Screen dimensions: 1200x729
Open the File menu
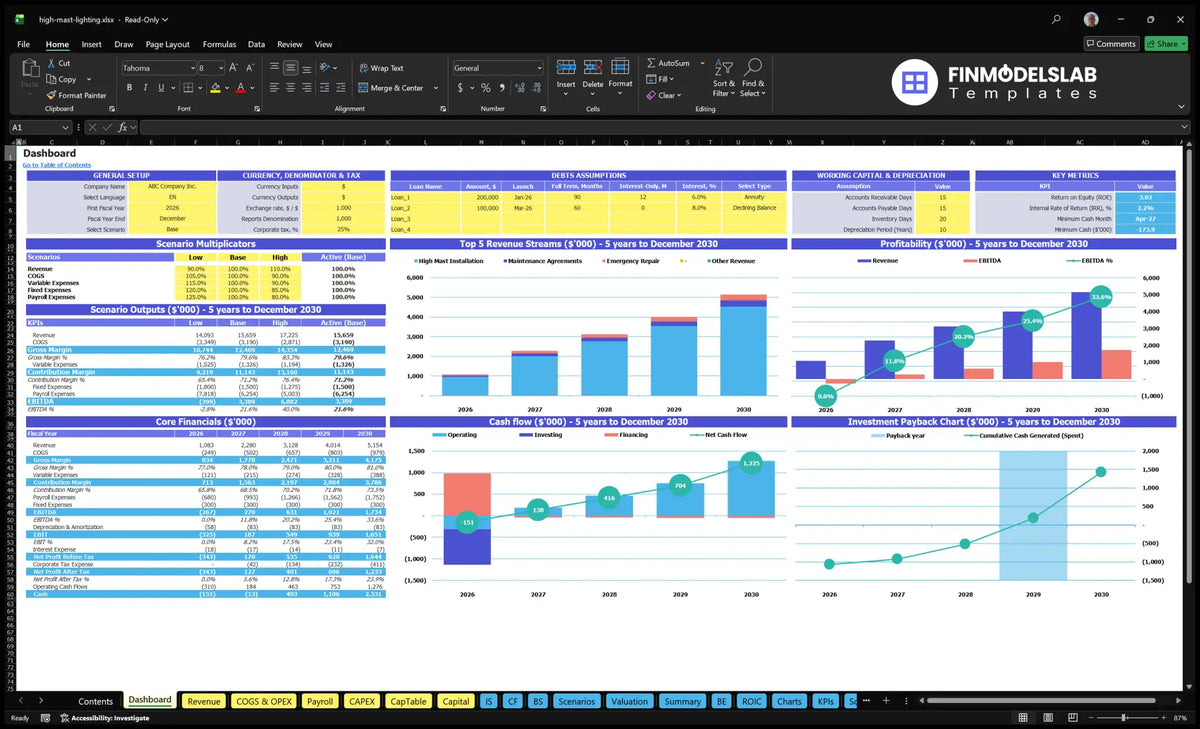[24, 44]
